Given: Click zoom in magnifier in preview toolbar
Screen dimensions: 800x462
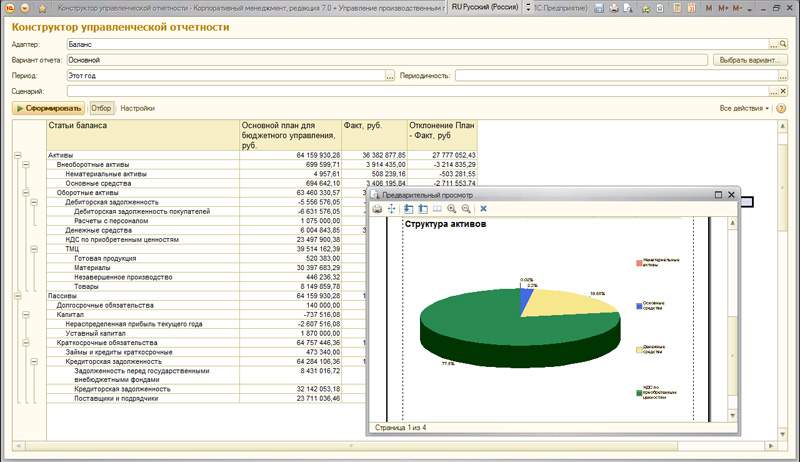Looking at the screenshot, I should [x=451, y=208].
